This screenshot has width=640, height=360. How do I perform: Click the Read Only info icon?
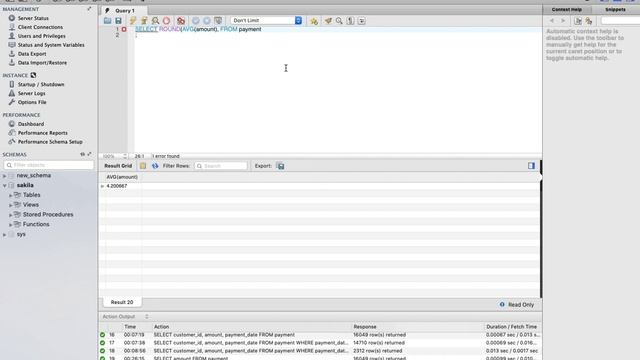(x=502, y=304)
